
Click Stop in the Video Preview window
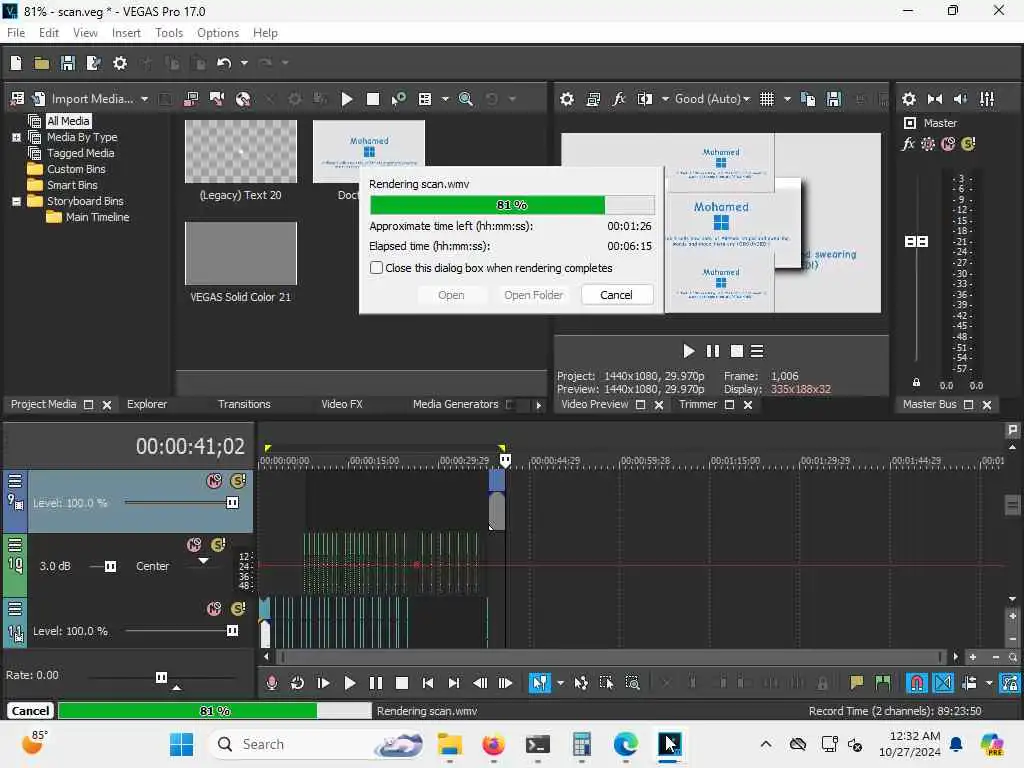coord(737,351)
